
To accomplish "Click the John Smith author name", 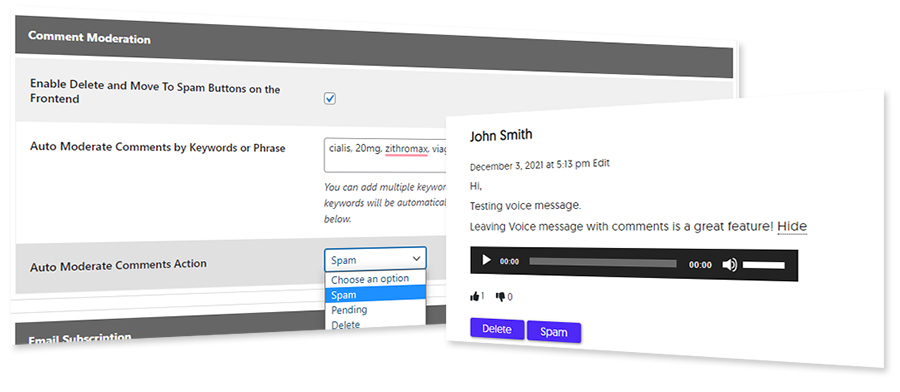I will click(501, 135).
